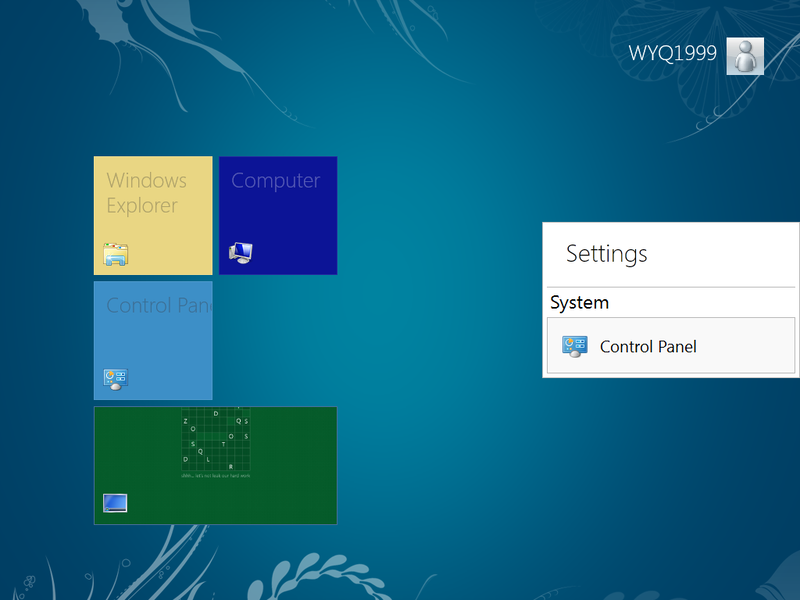The width and height of the screenshot is (800, 600).
Task: Select the WYQ1999 username text
Action: (x=672, y=53)
